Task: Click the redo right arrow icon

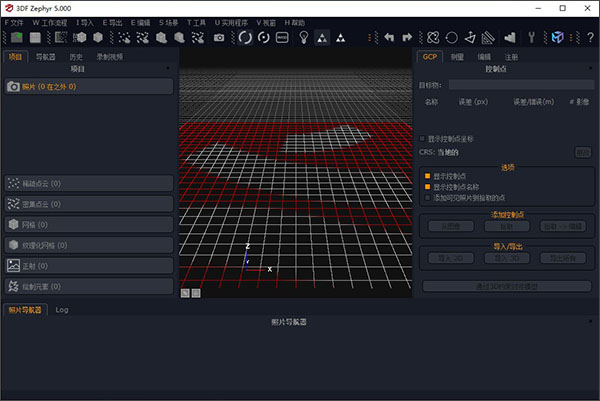Action: [x=407, y=37]
